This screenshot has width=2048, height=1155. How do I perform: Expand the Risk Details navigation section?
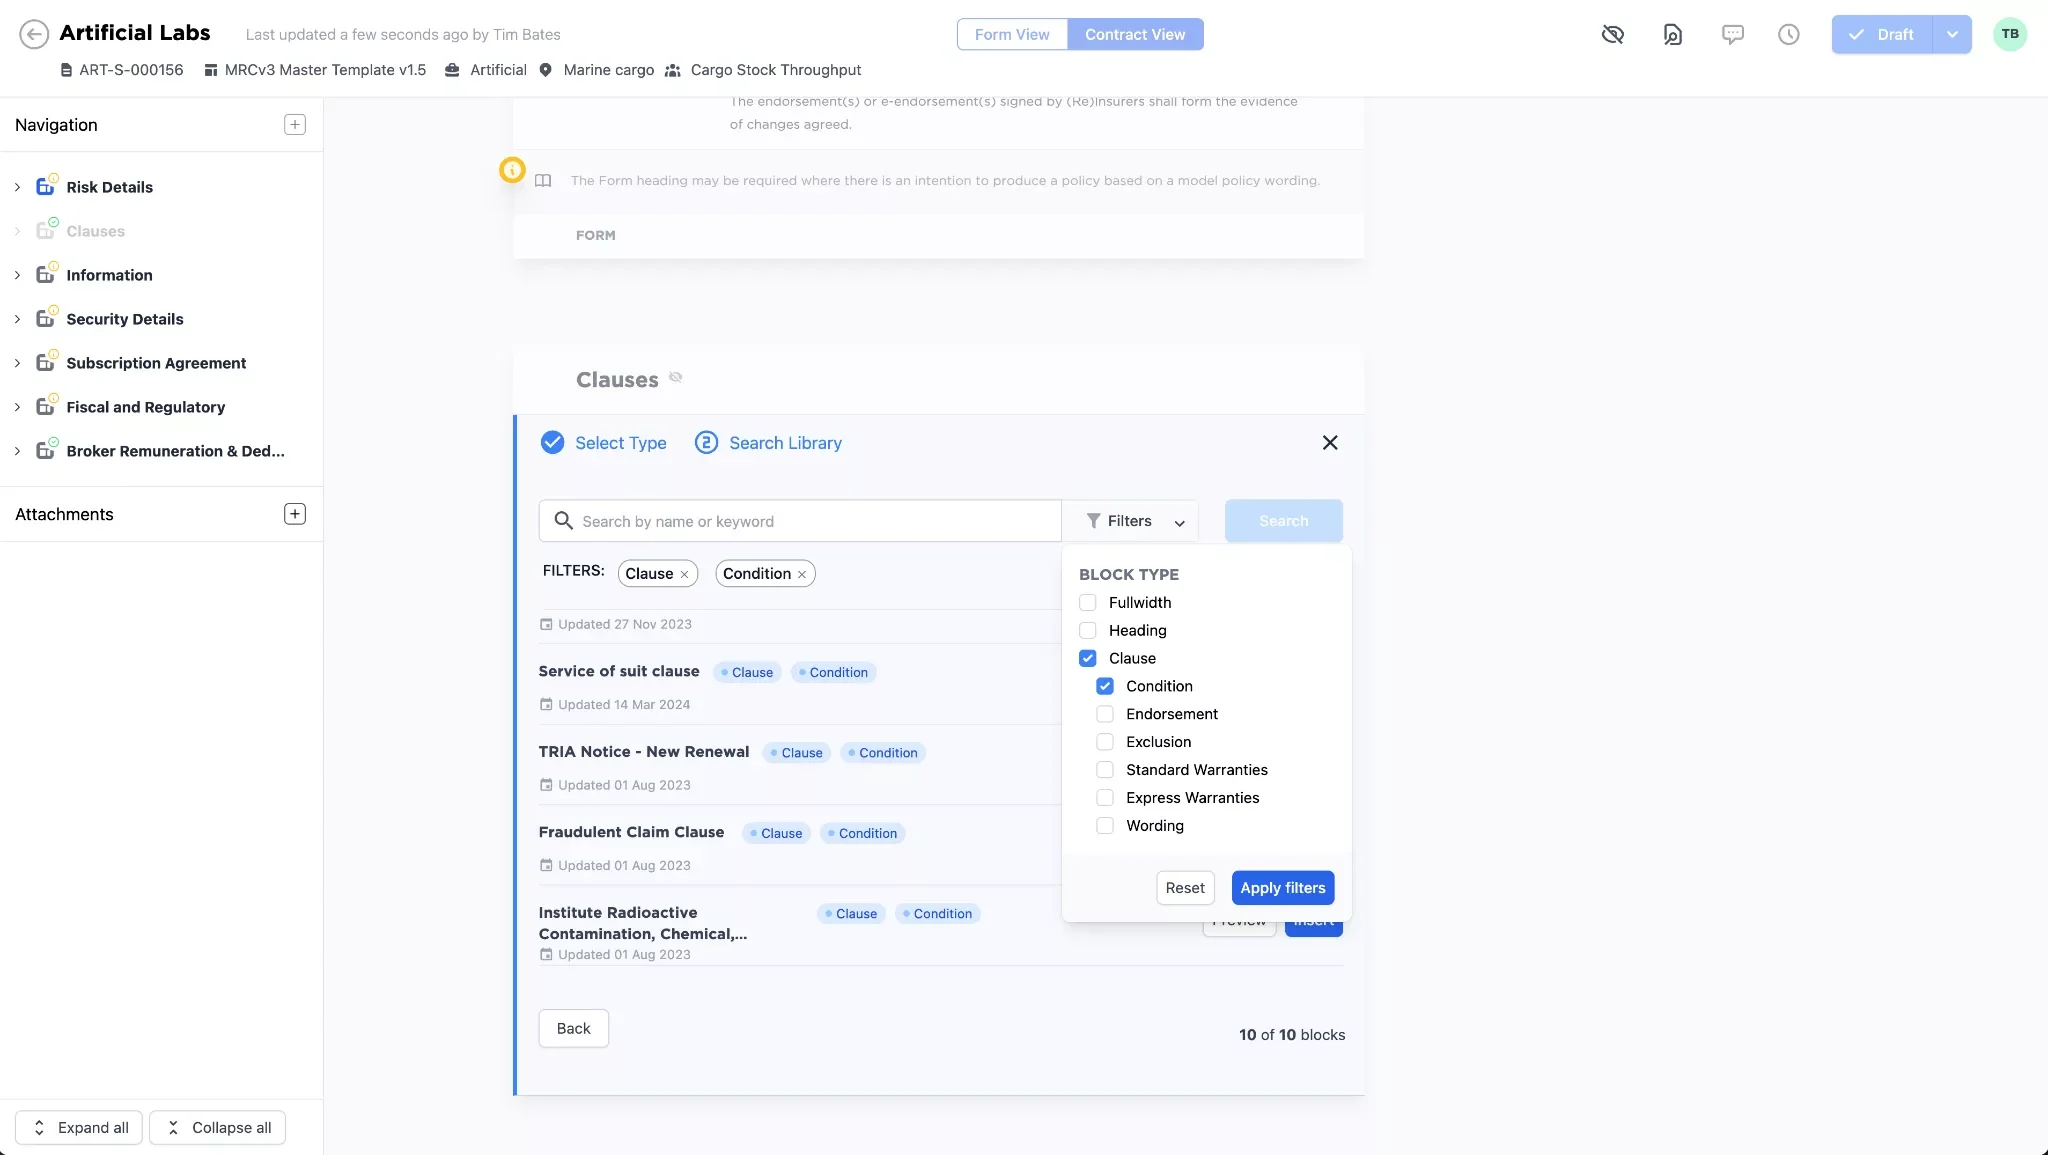(x=17, y=187)
